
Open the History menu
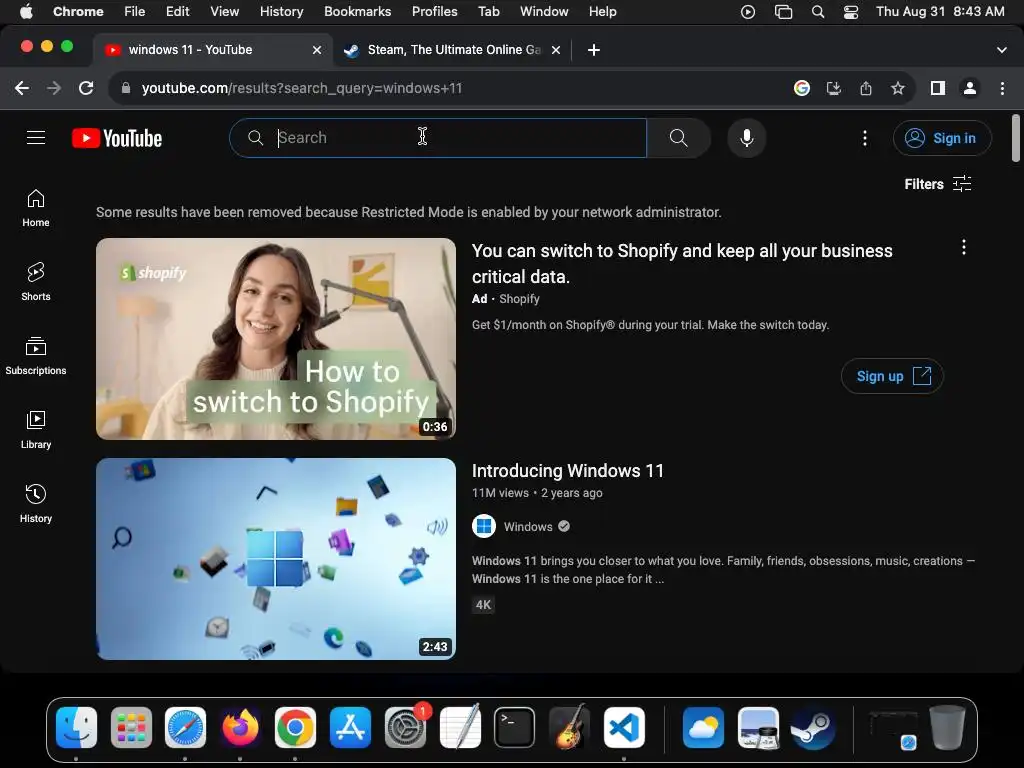(281, 12)
